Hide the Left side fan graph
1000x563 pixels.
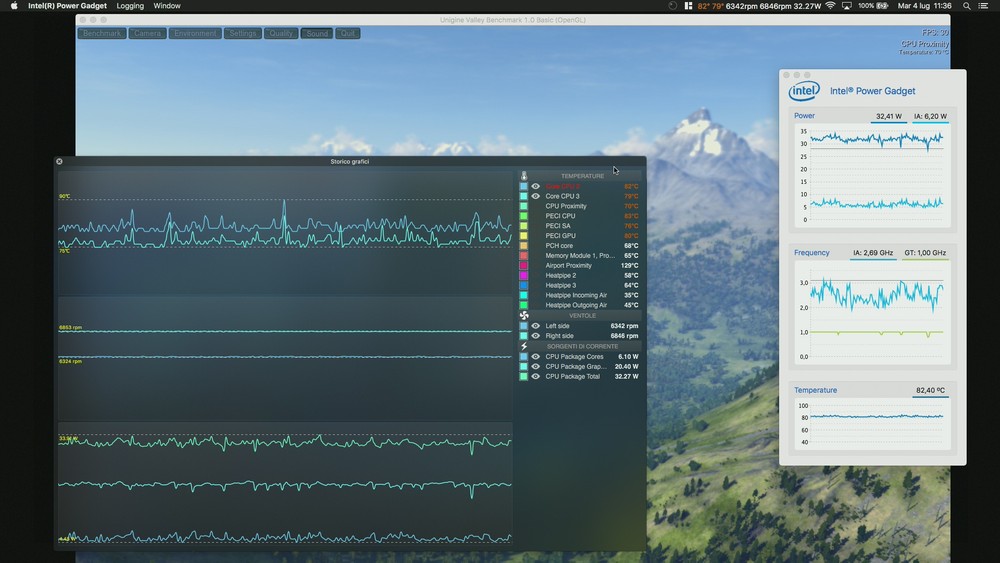[536, 326]
